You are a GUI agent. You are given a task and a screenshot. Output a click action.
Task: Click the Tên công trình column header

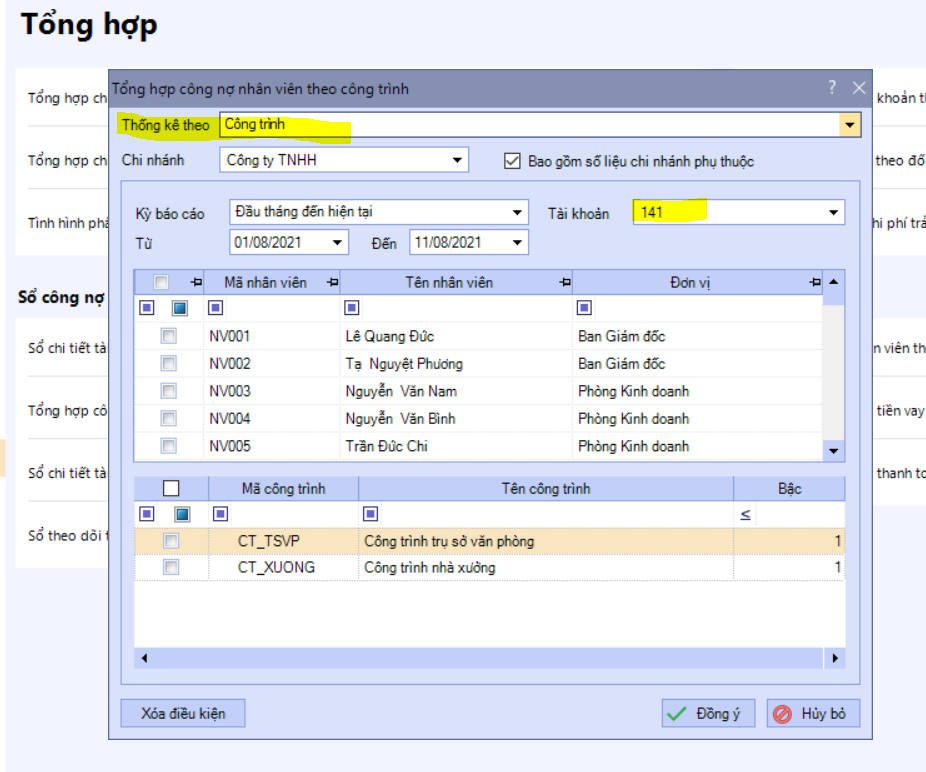546,488
